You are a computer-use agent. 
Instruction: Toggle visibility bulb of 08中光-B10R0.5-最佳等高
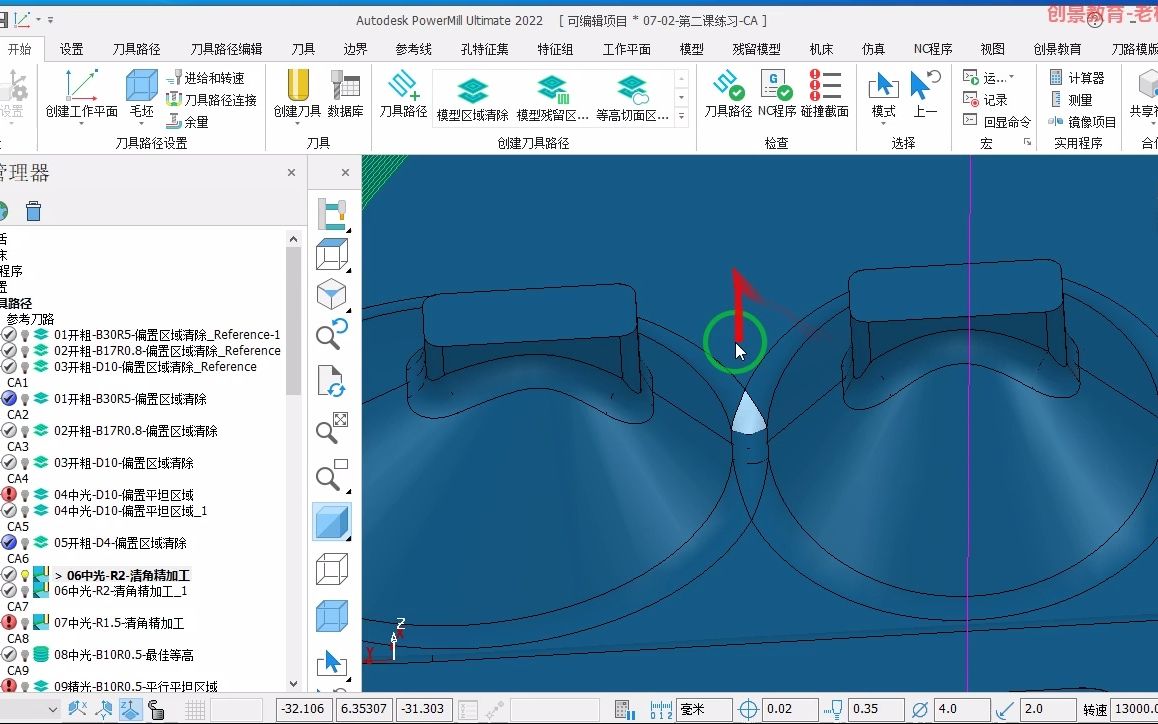25,655
